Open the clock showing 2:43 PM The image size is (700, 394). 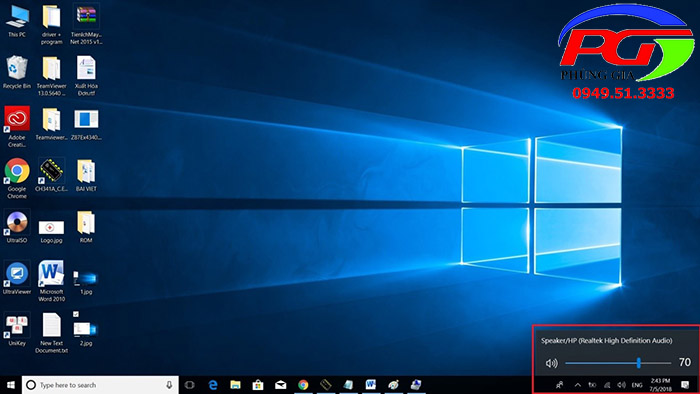click(x=660, y=385)
